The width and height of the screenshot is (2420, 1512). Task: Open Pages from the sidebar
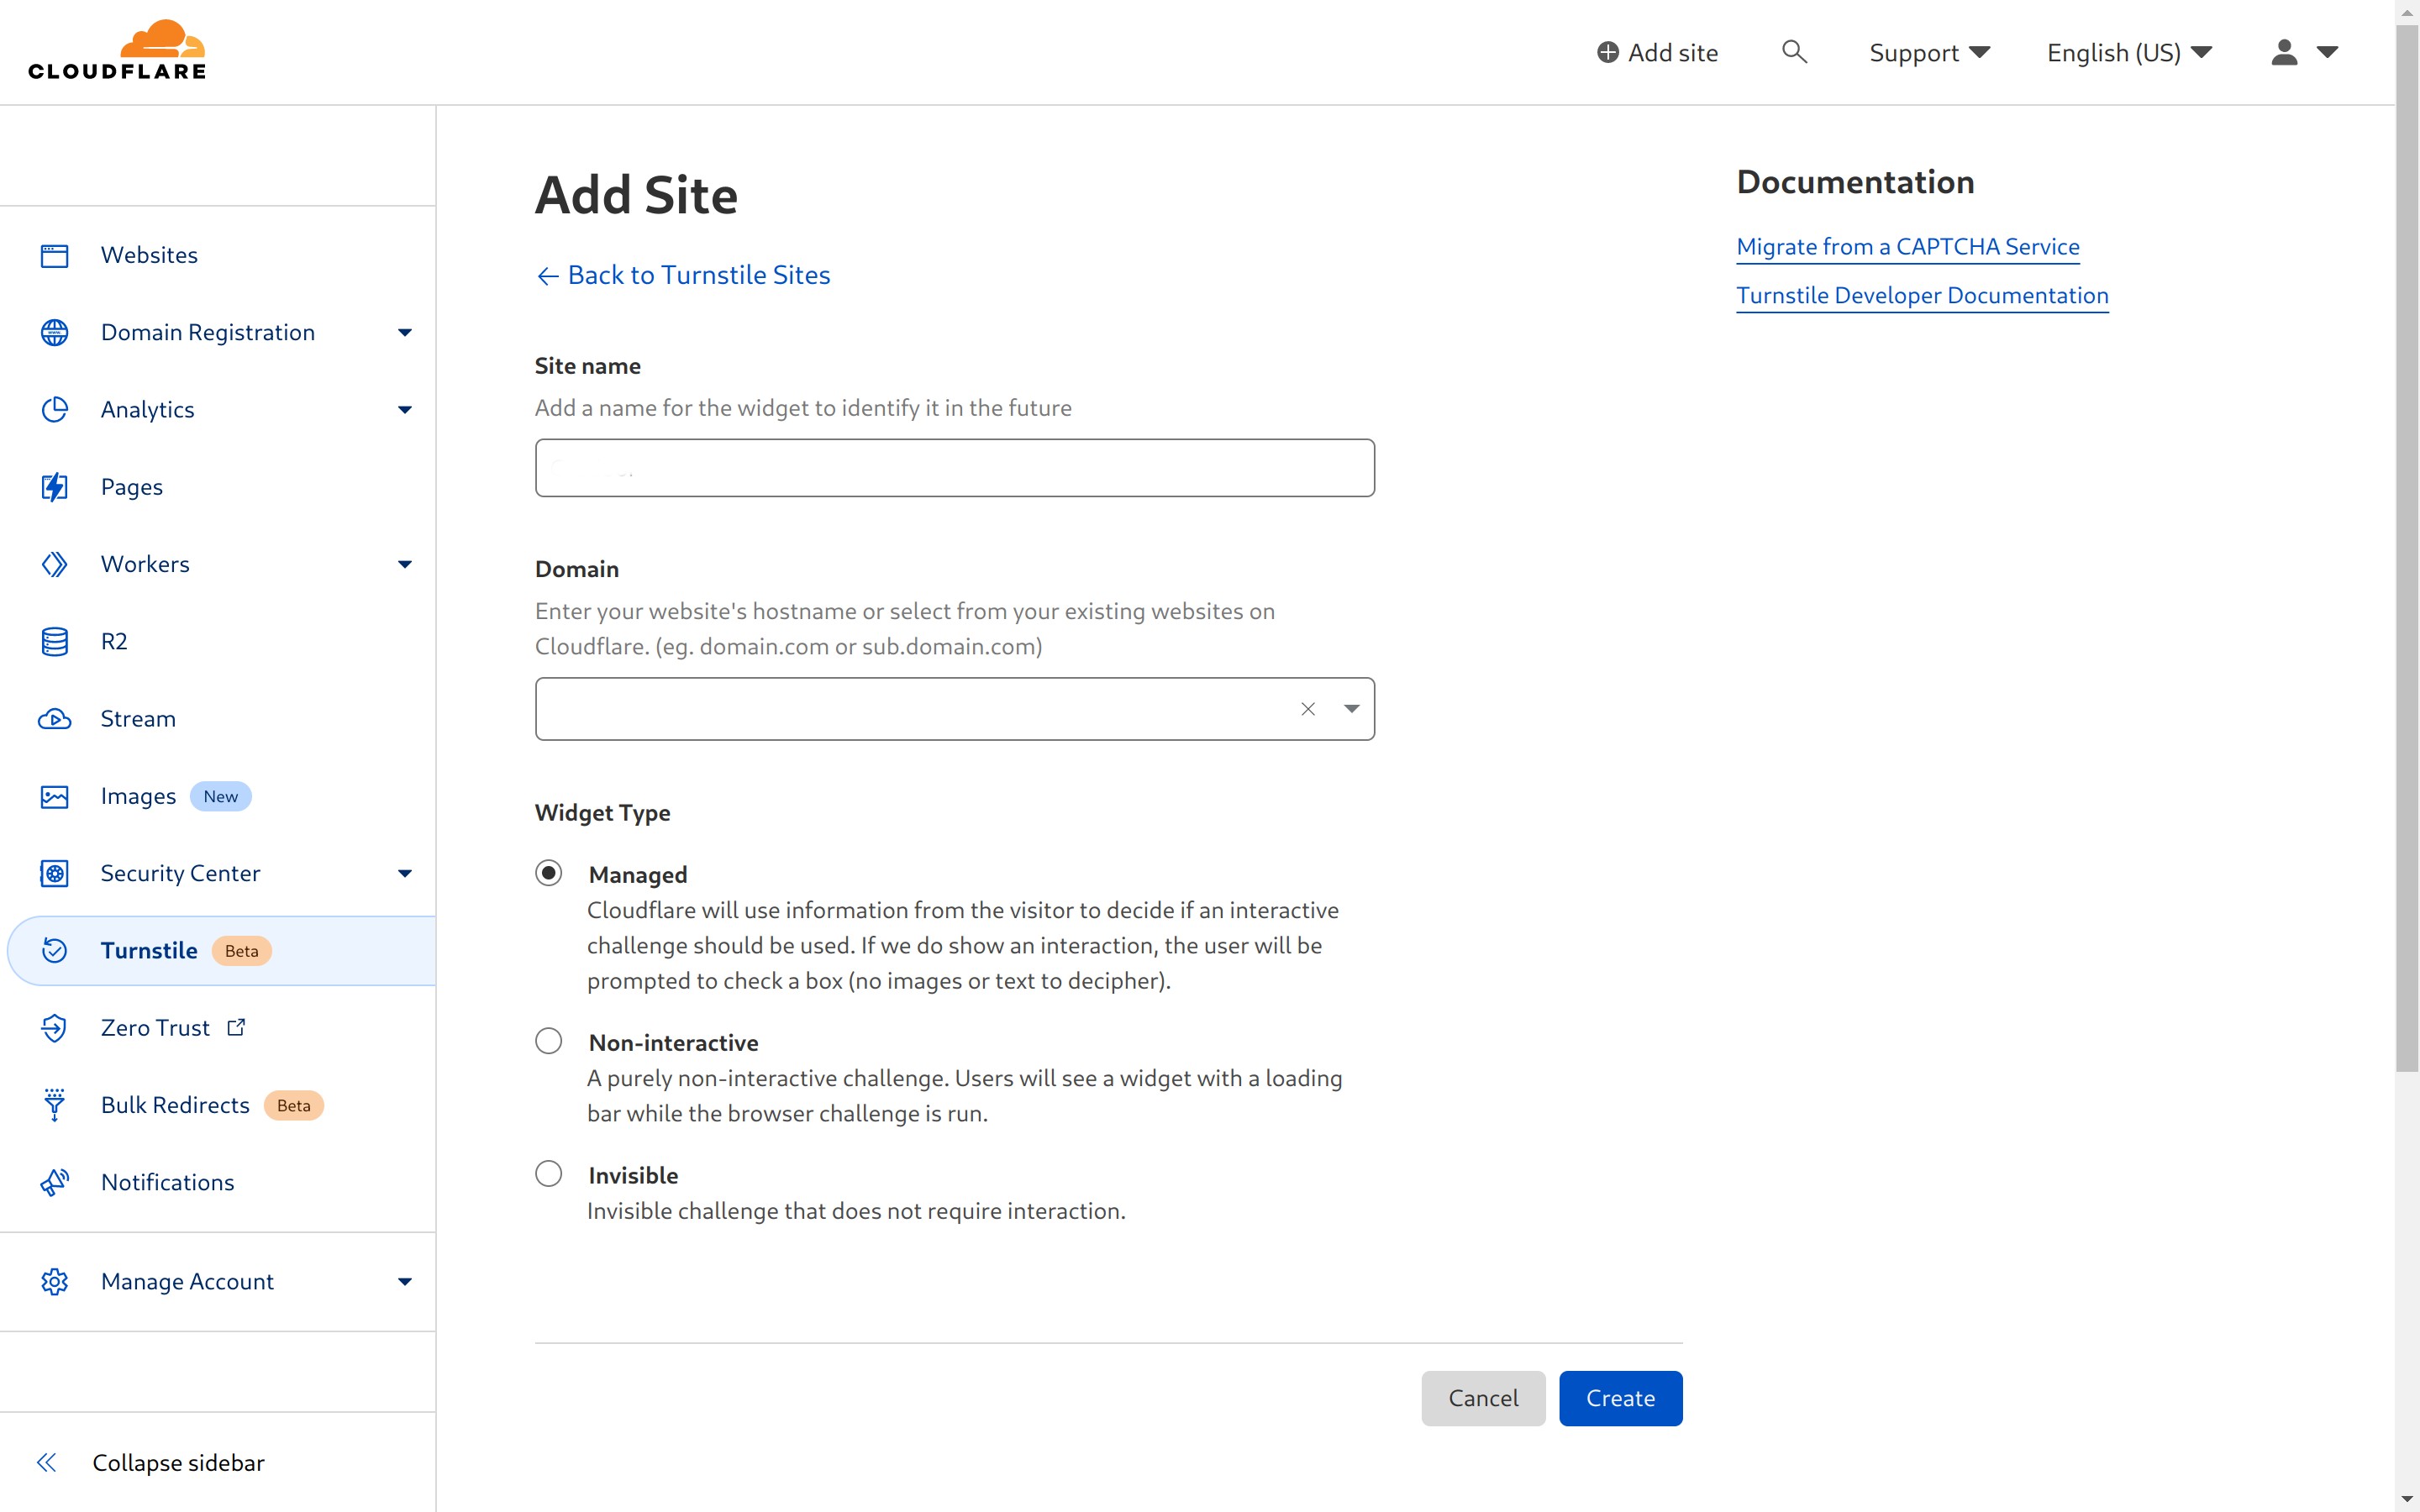132,487
